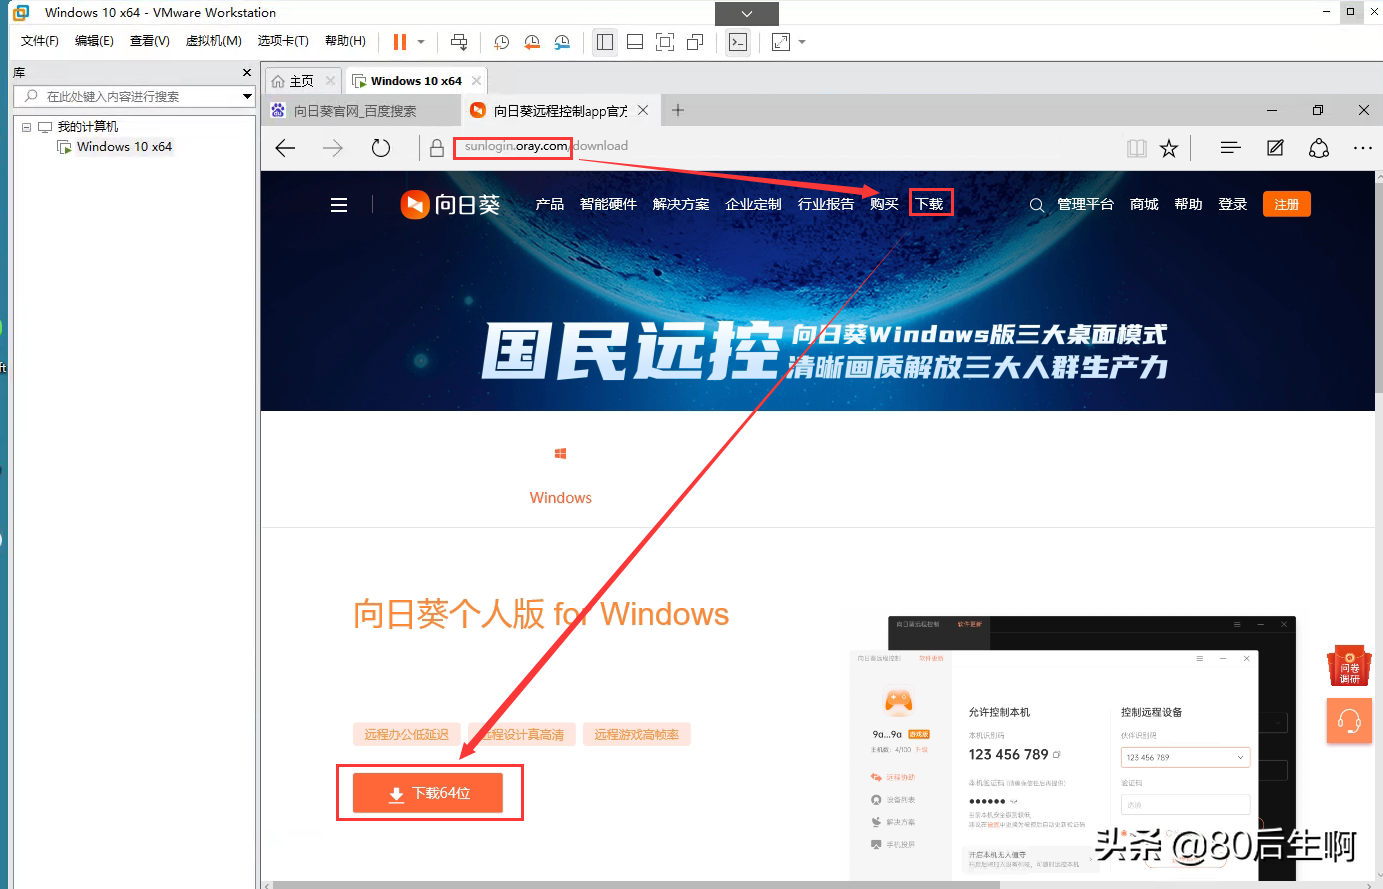Open 商城 link
This screenshot has height=889, width=1383.
1144,204
